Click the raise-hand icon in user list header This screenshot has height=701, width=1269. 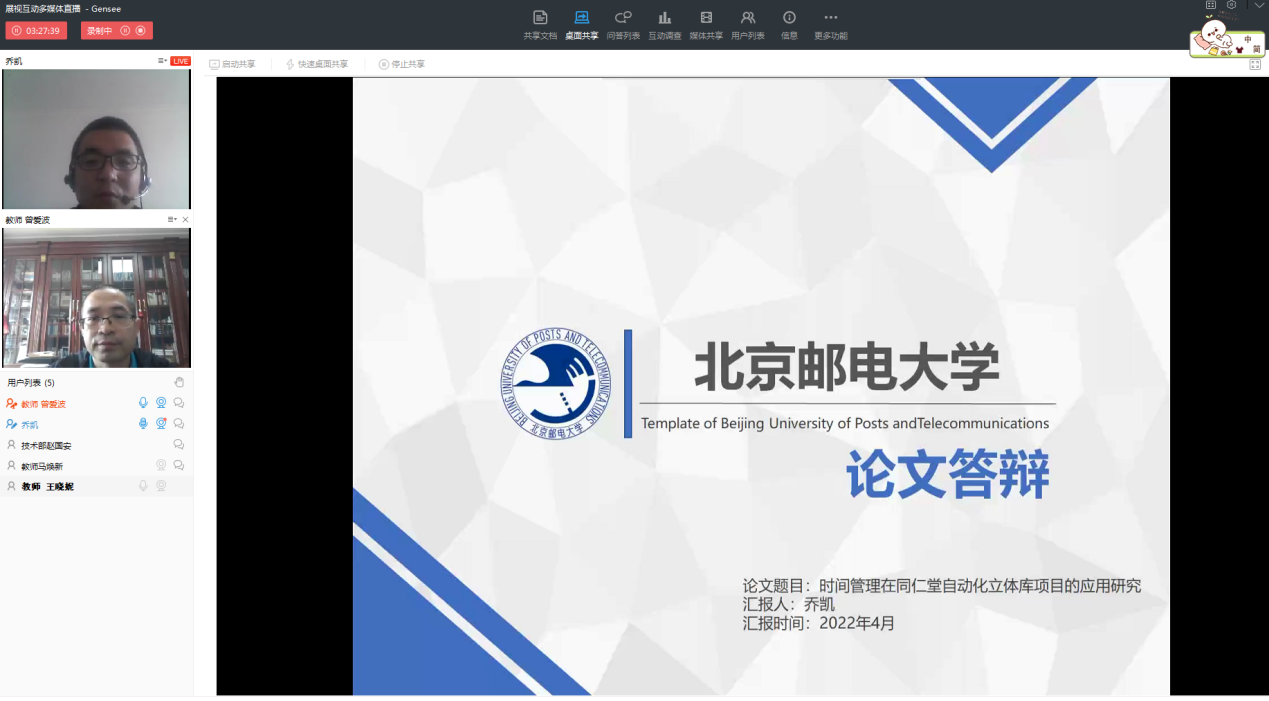coord(179,382)
